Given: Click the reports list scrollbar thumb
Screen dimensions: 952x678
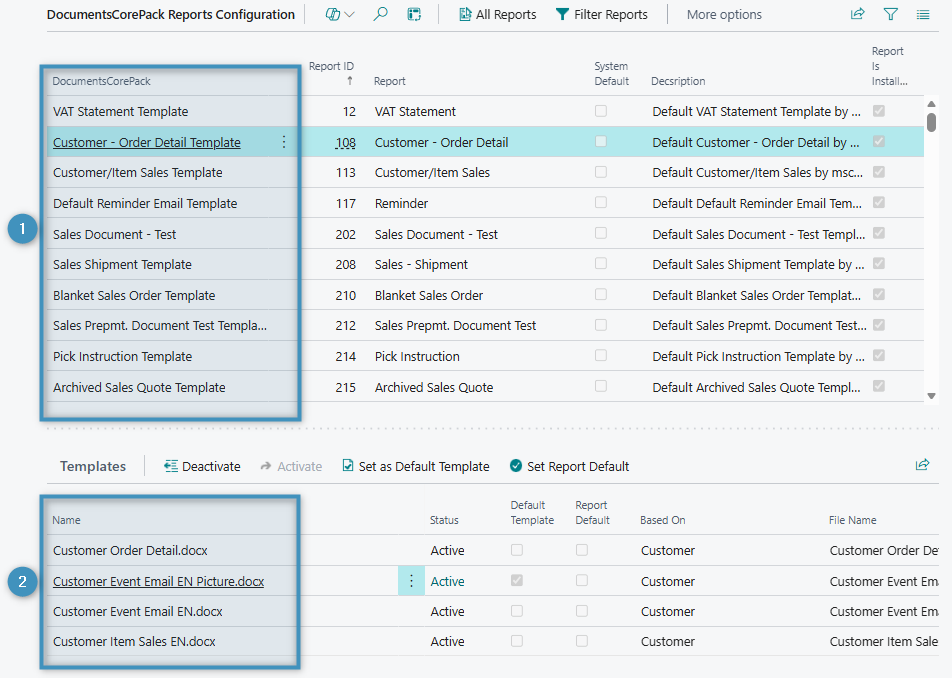Looking at the screenshot, I should (931, 121).
